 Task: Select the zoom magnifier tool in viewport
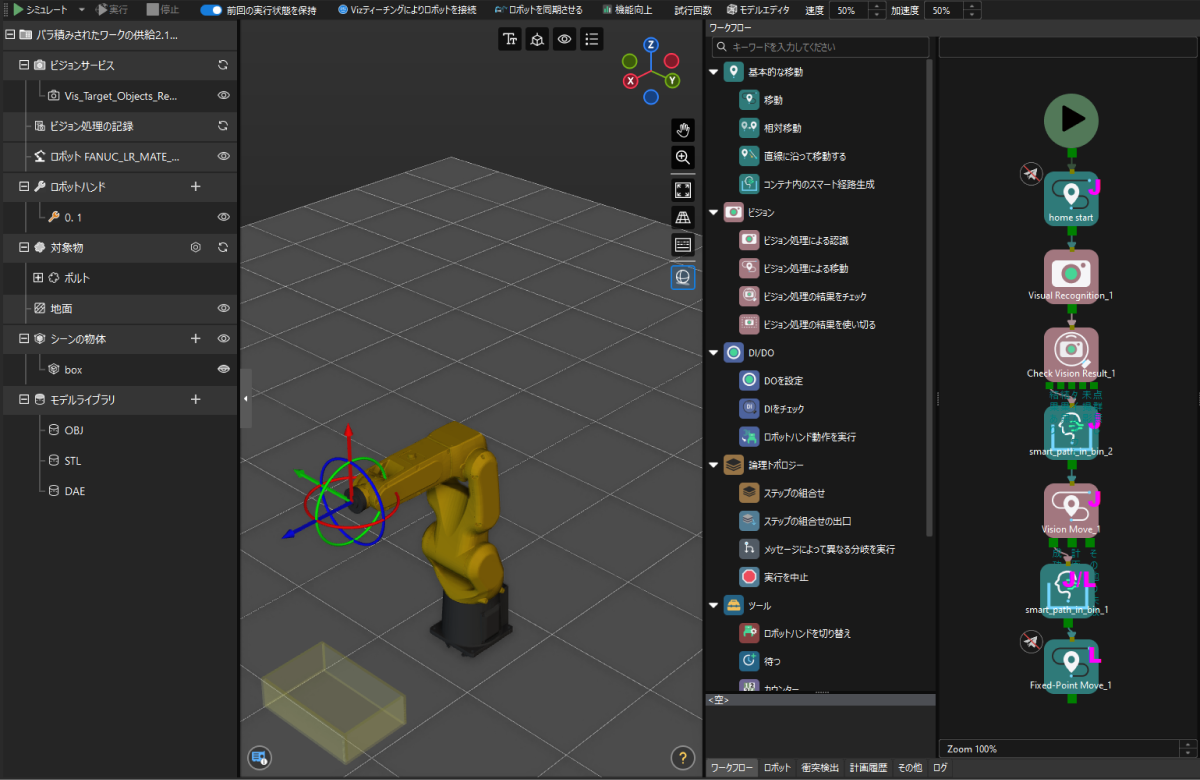tap(683, 158)
